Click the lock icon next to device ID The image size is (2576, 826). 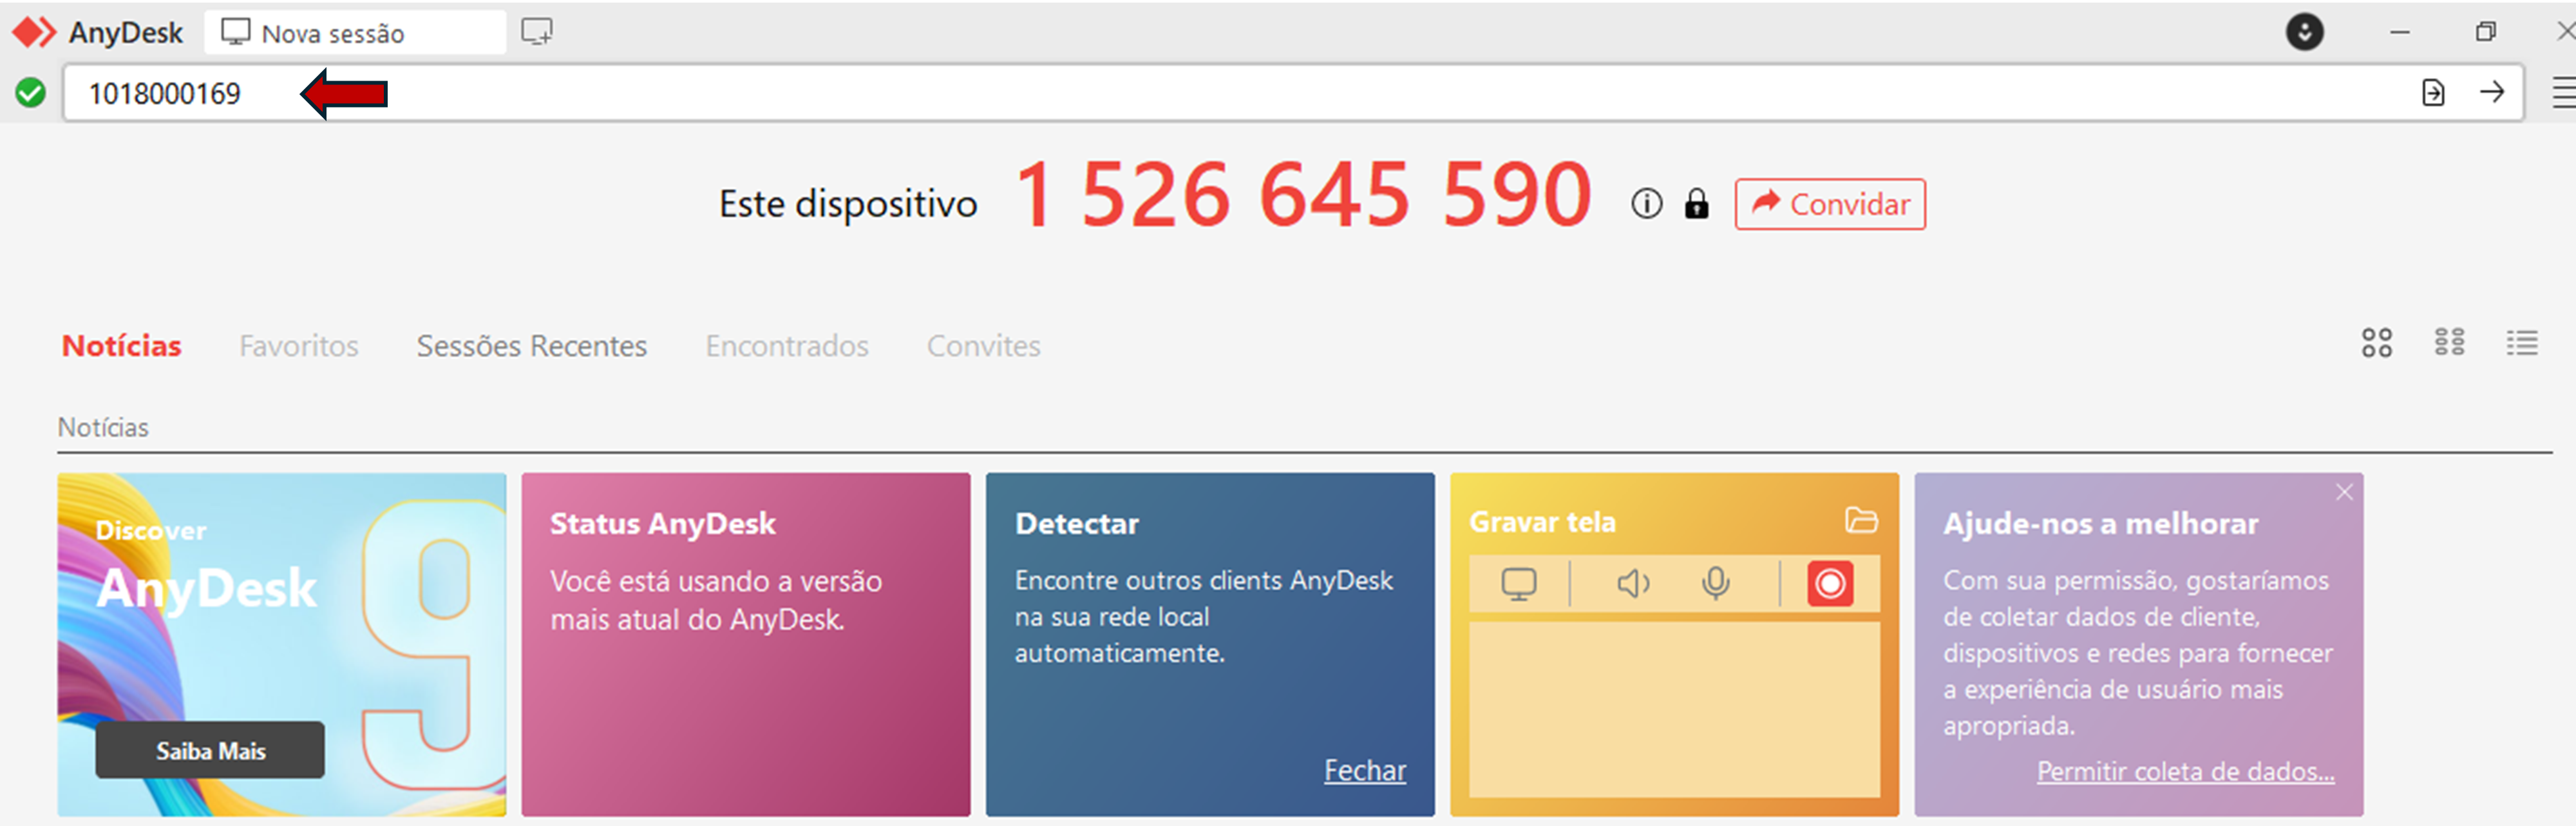click(1696, 204)
